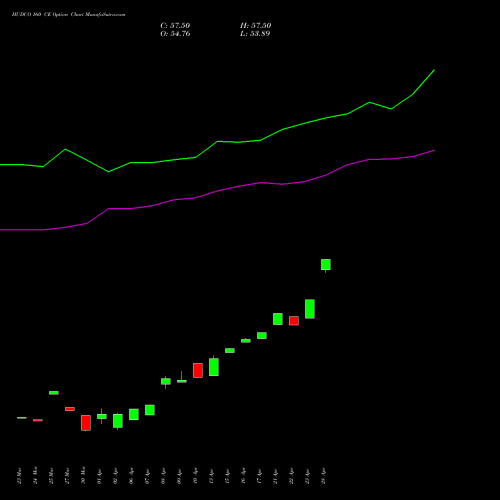This screenshot has height=500, width=500.
Task: Click the 06 Apr date label
Action: 131,476
